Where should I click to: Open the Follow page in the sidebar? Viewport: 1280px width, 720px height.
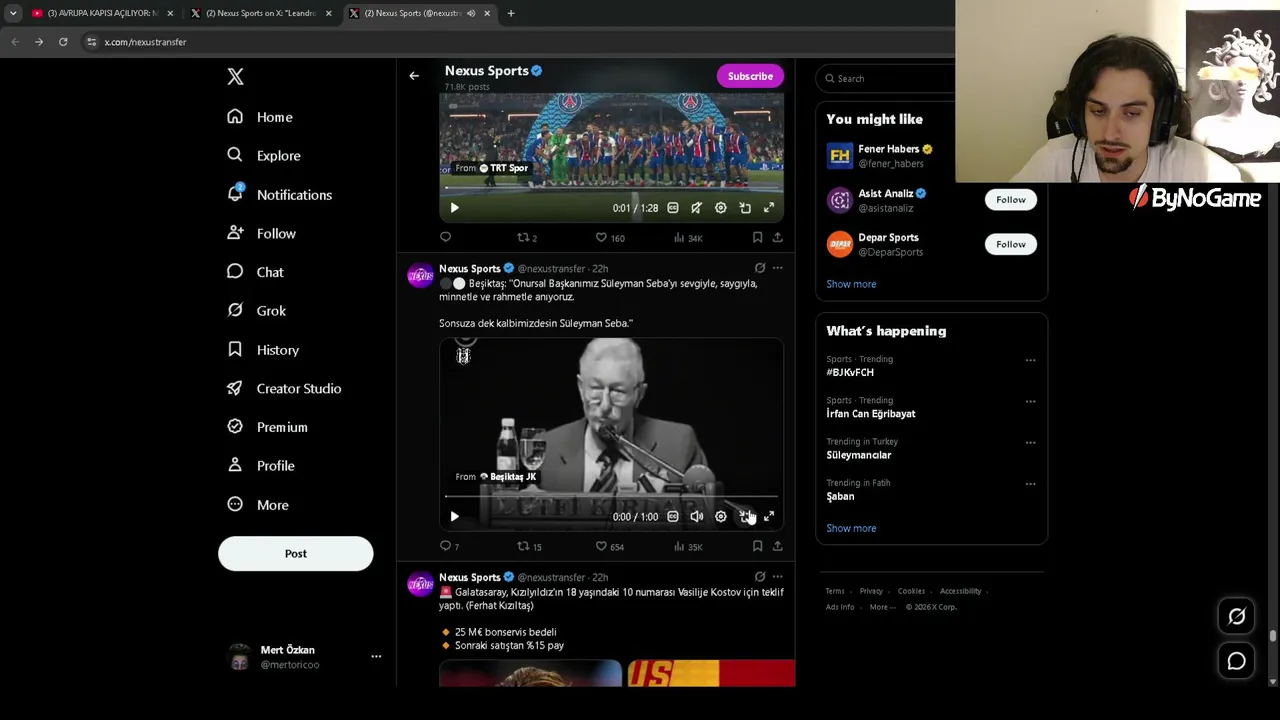[x=261, y=234]
